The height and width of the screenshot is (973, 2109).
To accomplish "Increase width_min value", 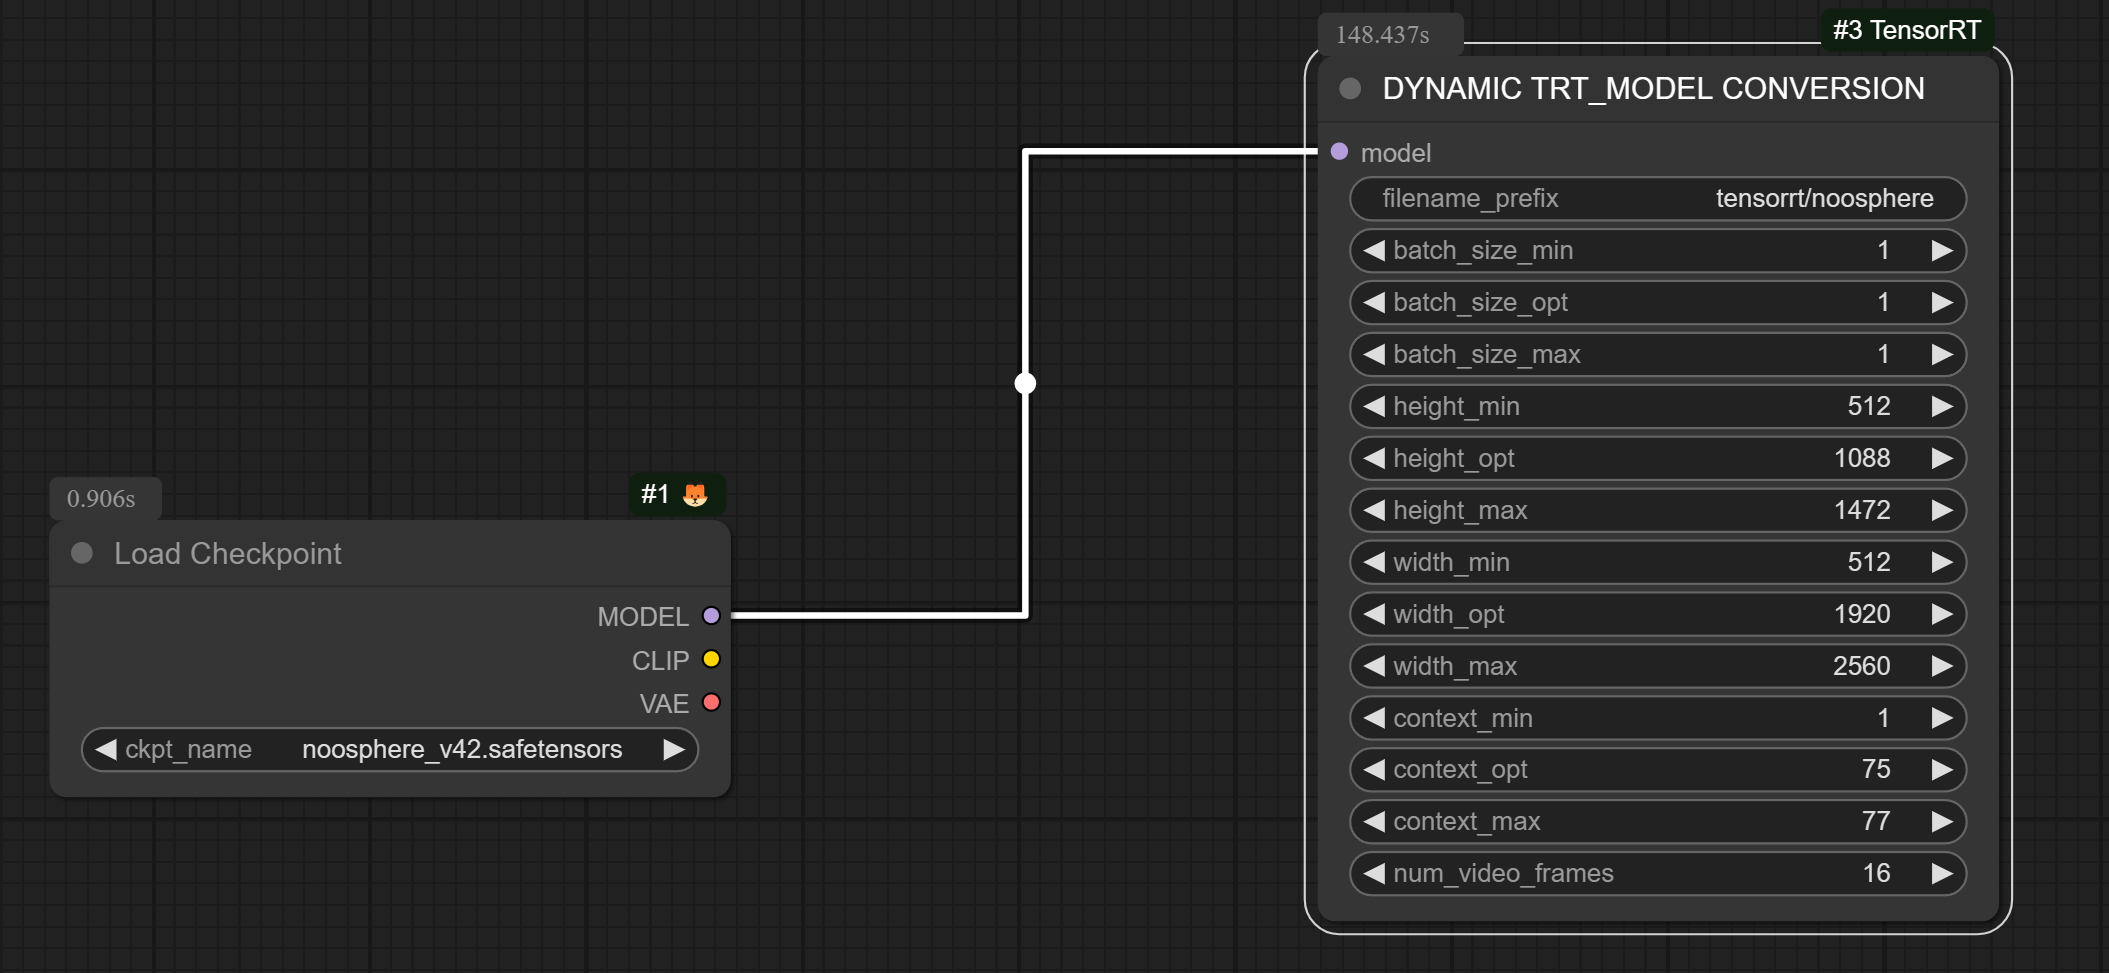I will click(x=1942, y=562).
